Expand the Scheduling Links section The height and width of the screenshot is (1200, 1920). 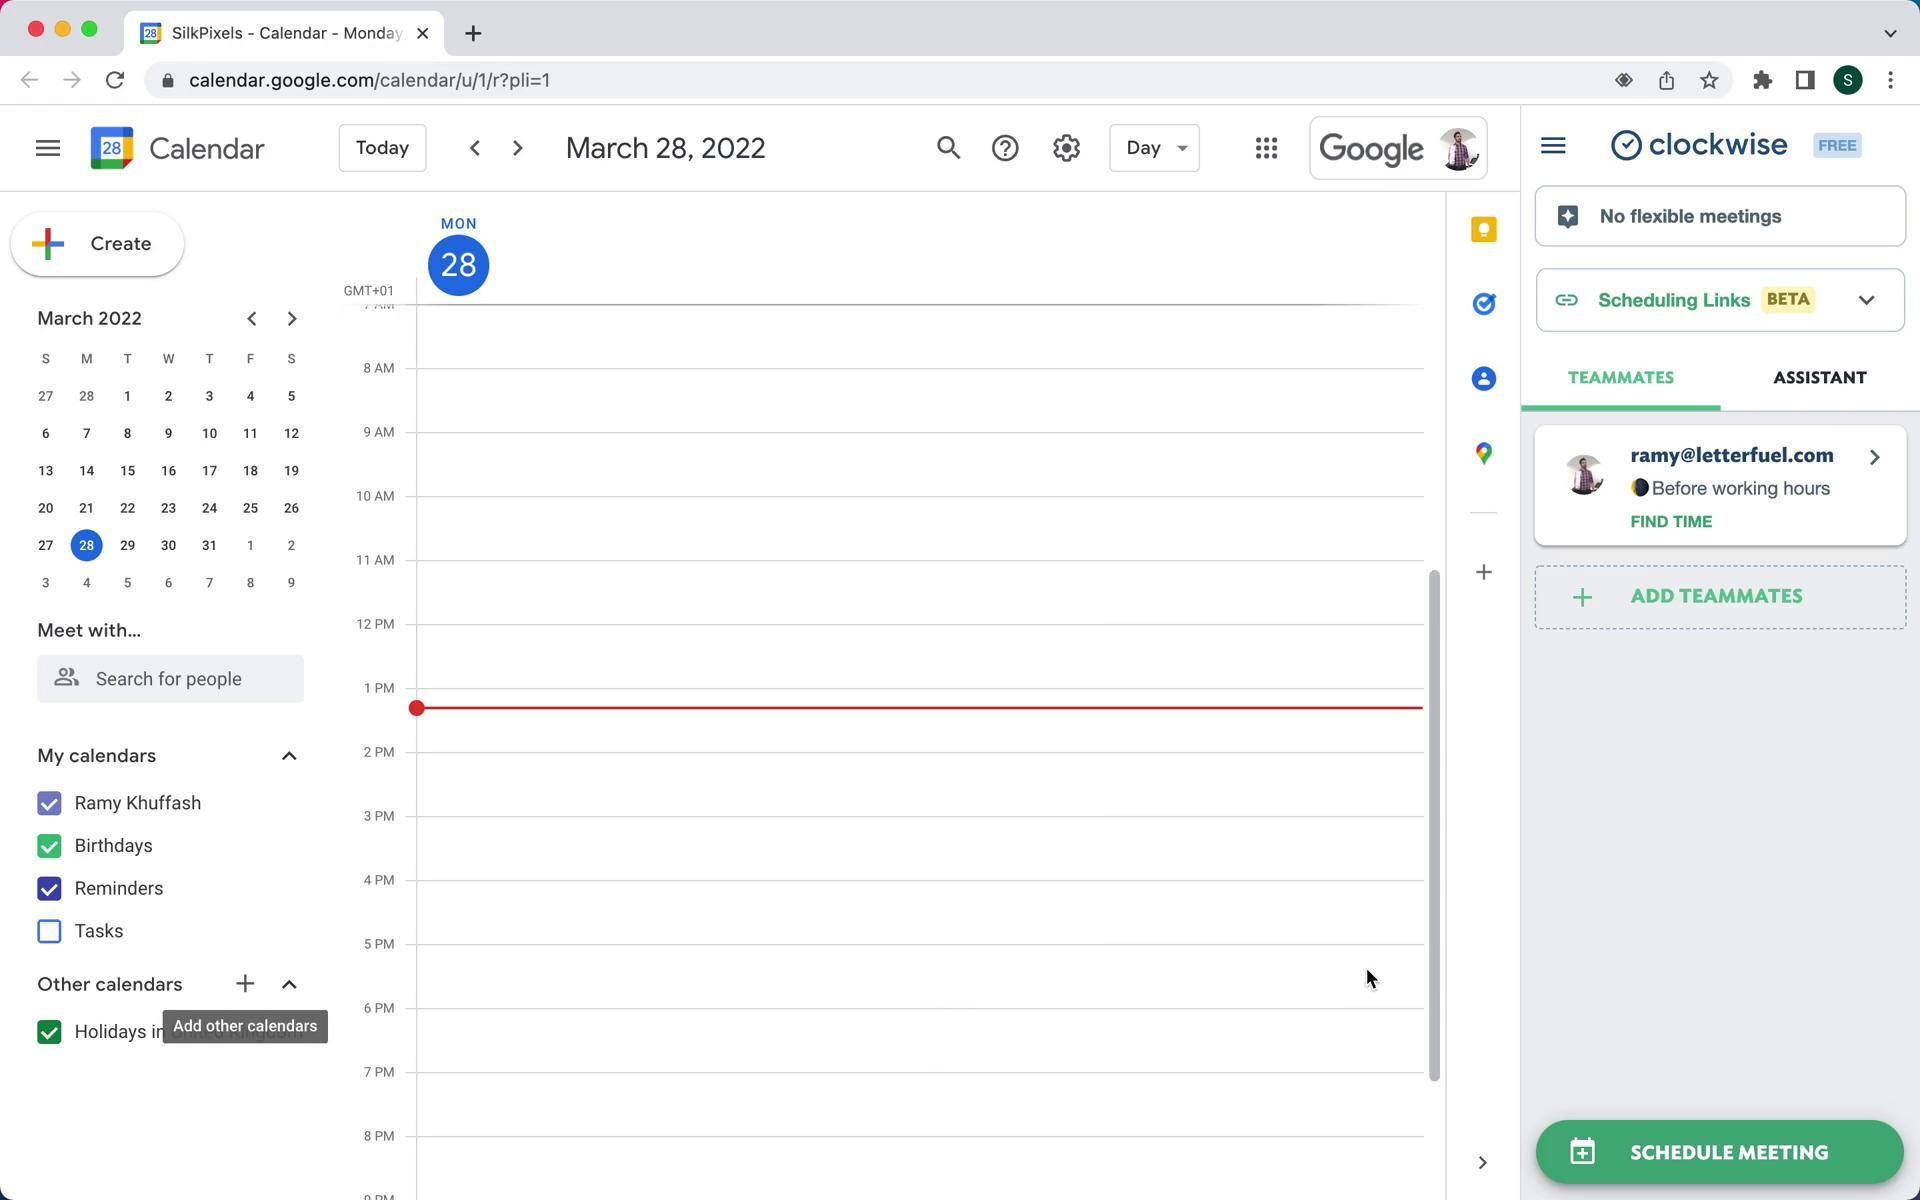[1866, 300]
